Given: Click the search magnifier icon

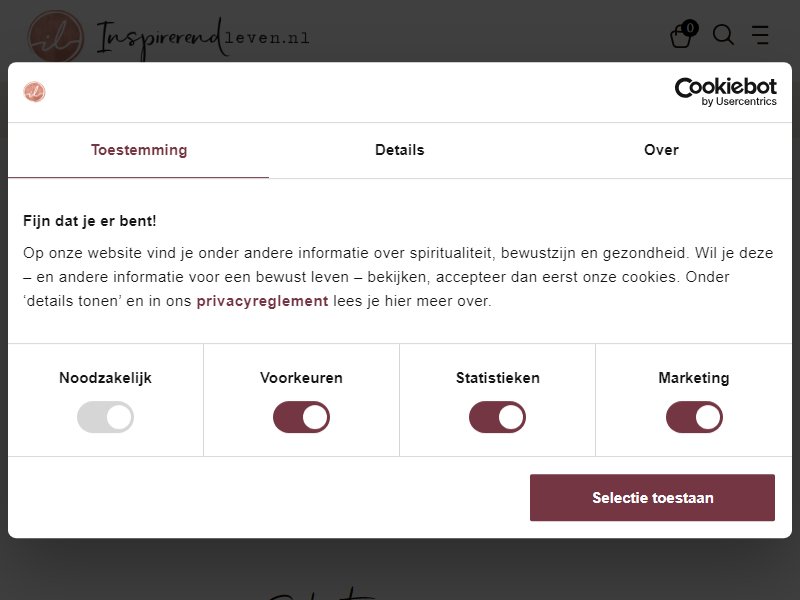Looking at the screenshot, I should coord(723,35).
